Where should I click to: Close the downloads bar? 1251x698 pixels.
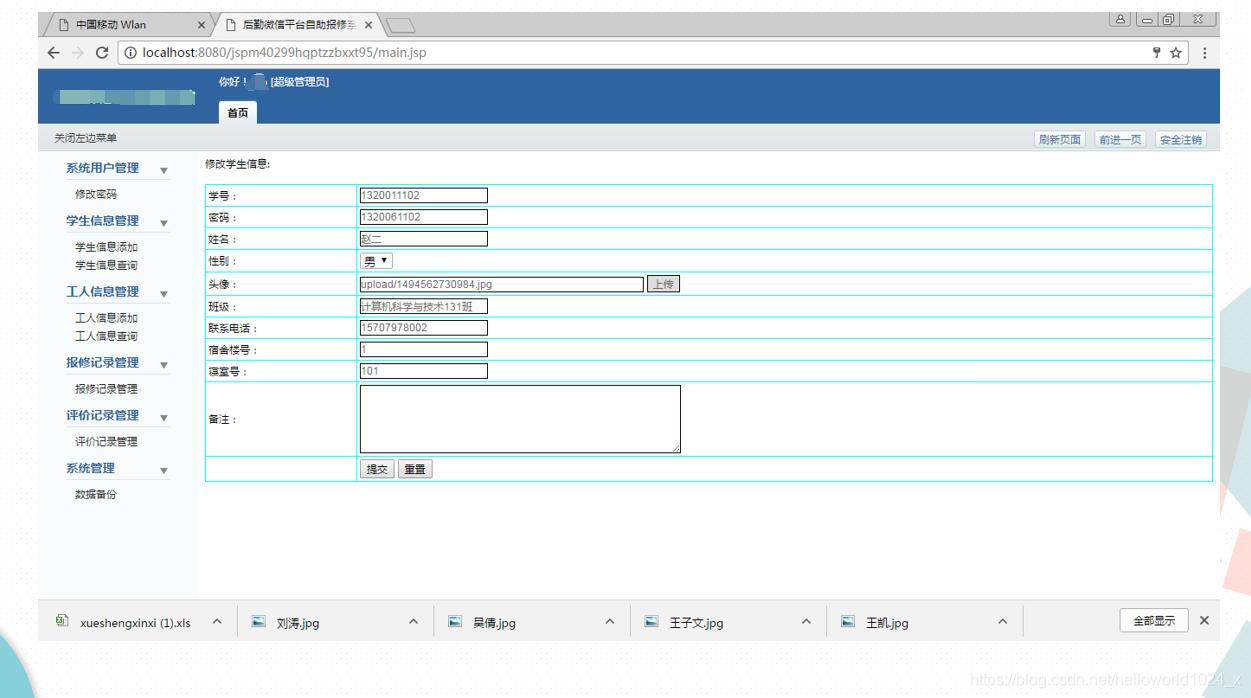coord(1204,620)
